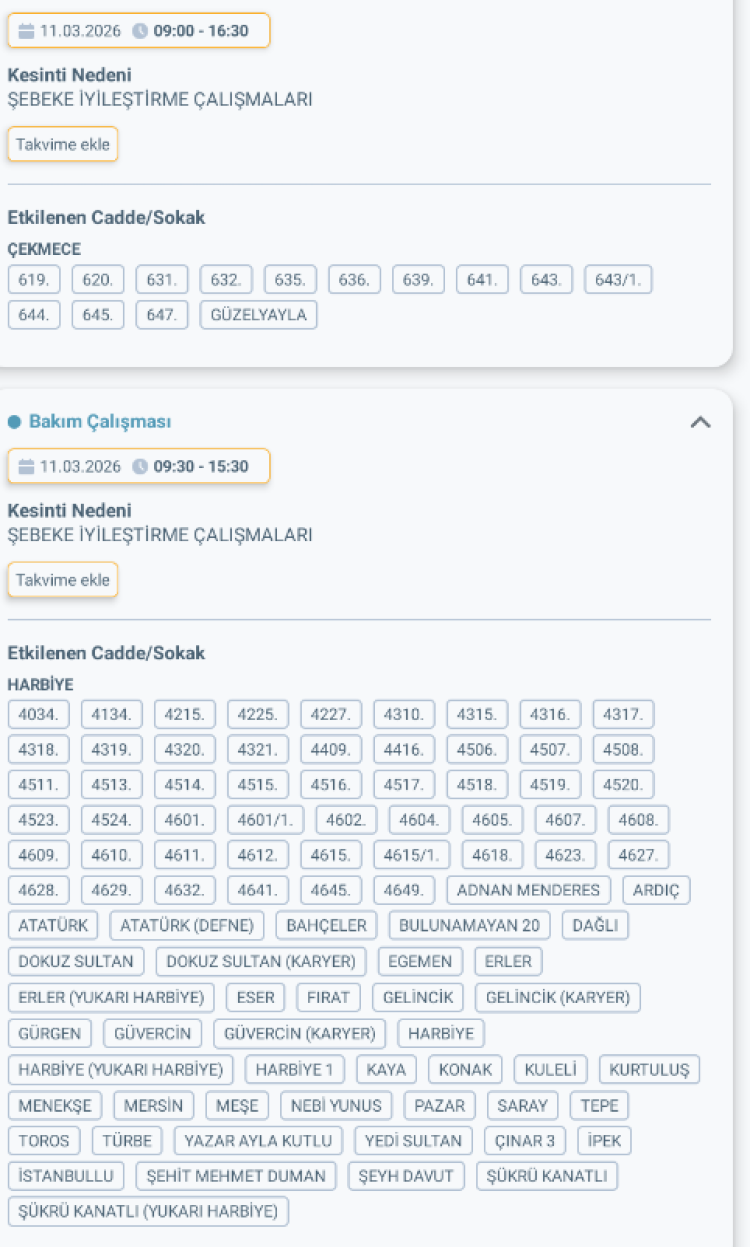
Task: Collapse the Bakım Çalışması outage card
Action: [x=701, y=422]
